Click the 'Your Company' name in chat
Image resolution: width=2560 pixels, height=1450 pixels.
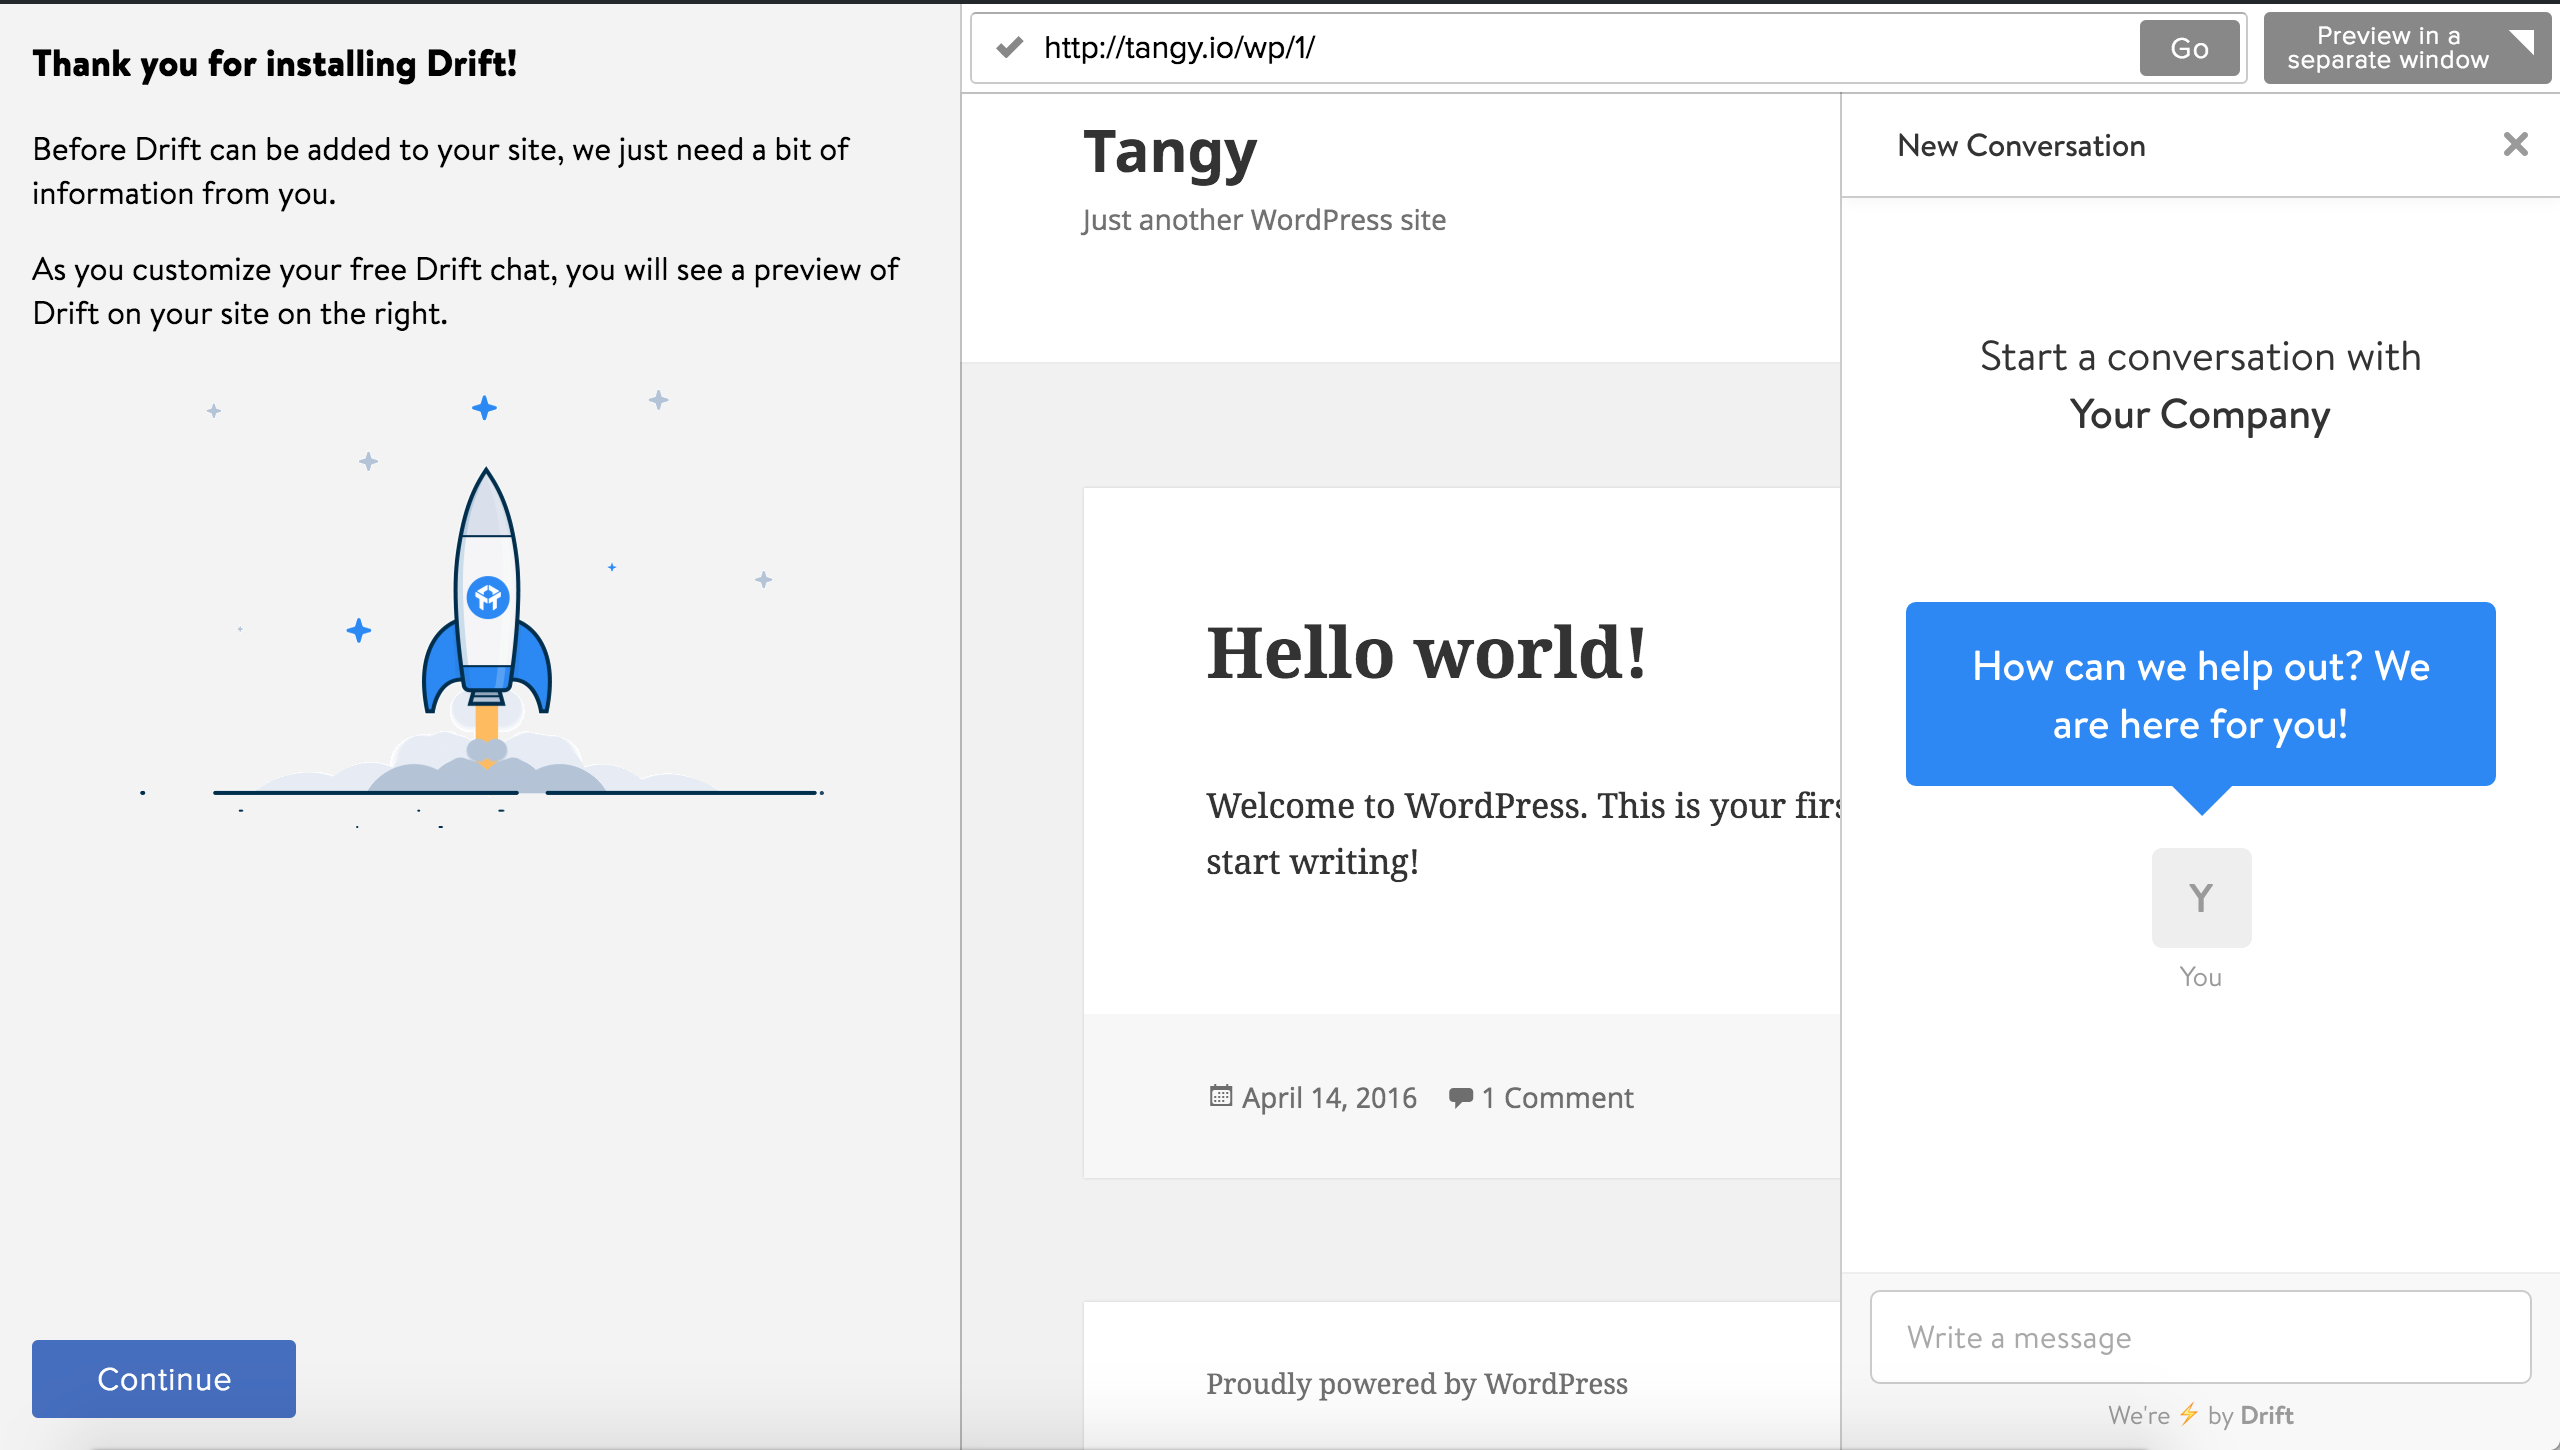[x=2200, y=415]
